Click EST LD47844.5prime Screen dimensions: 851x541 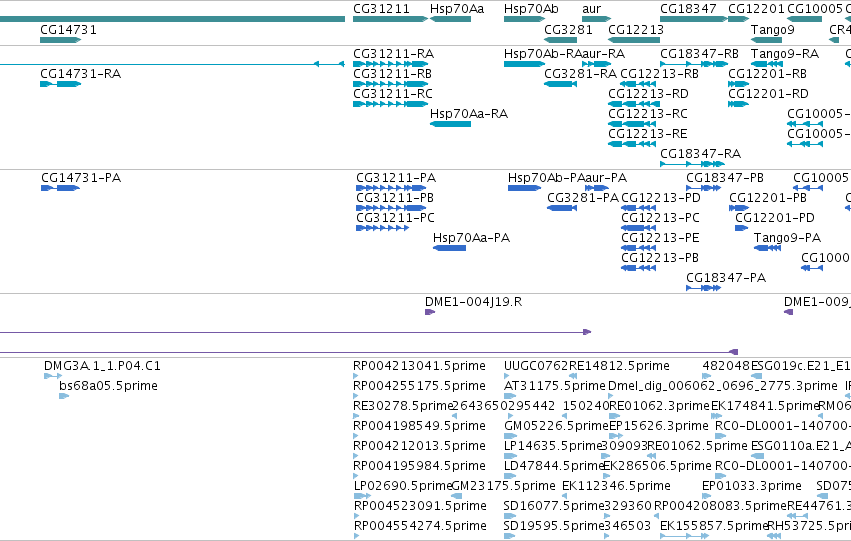(x=510, y=476)
